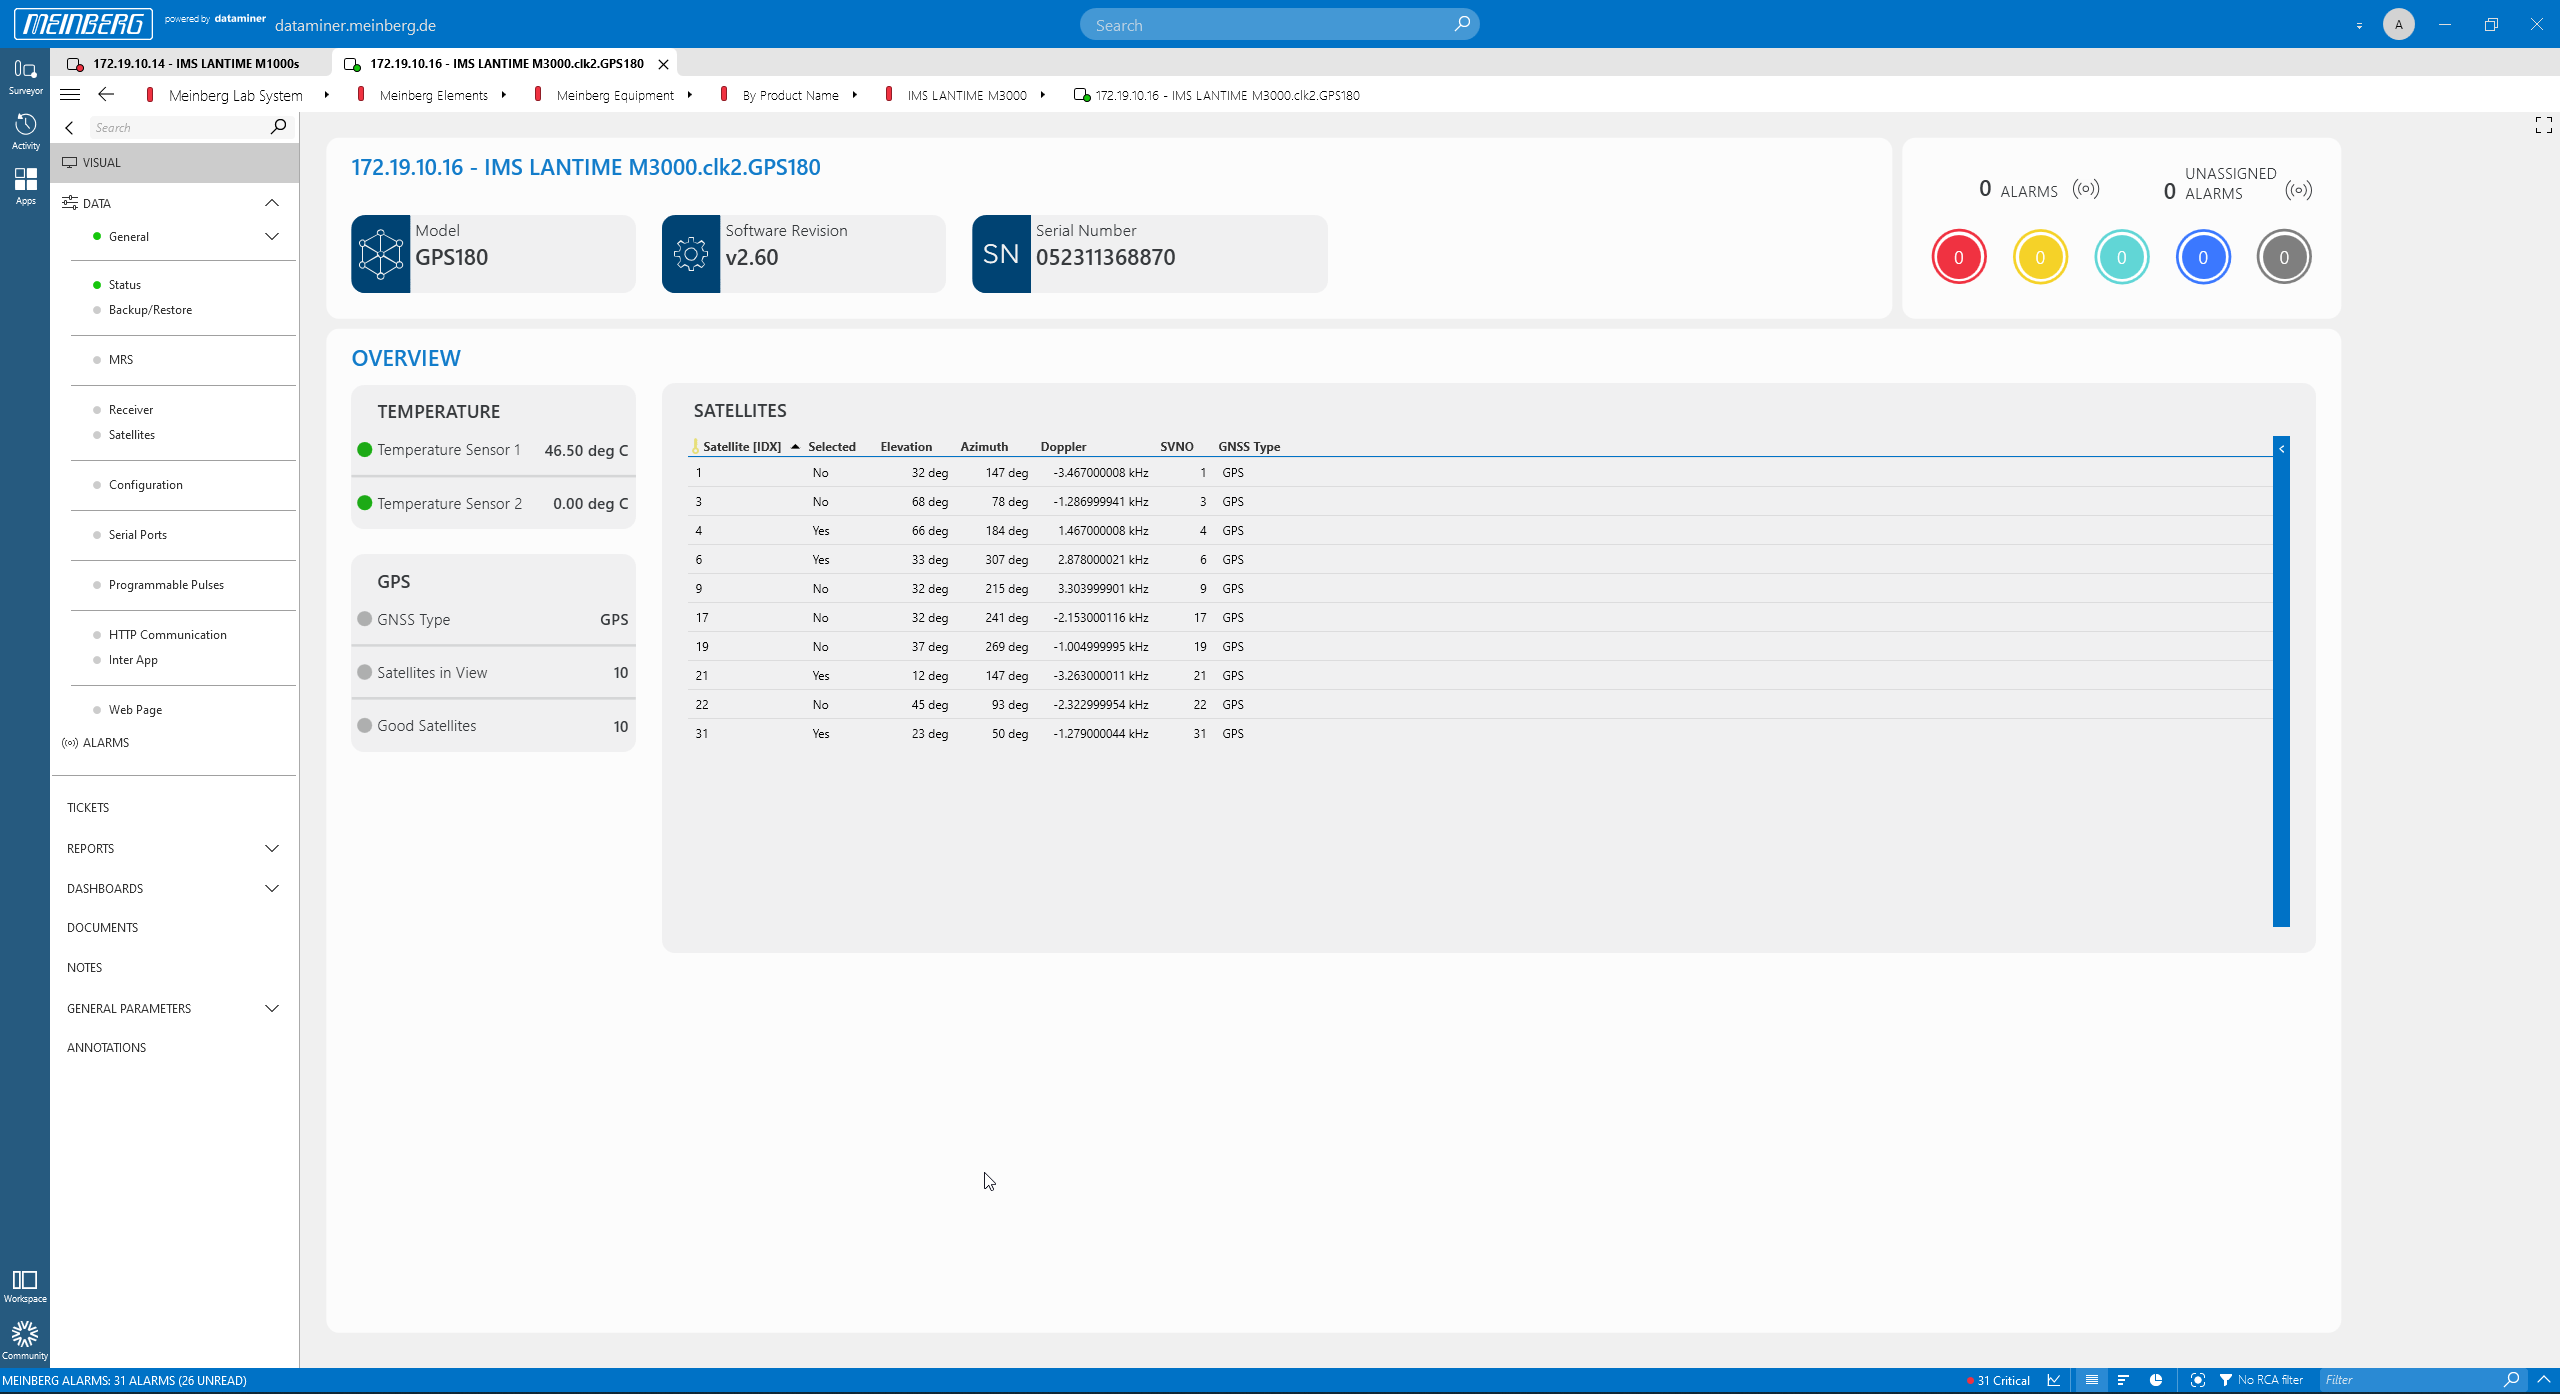The width and height of the screenshot is (2560, 1394).
Task: Sort table by Doppler column header
Action: point(1063,447)
